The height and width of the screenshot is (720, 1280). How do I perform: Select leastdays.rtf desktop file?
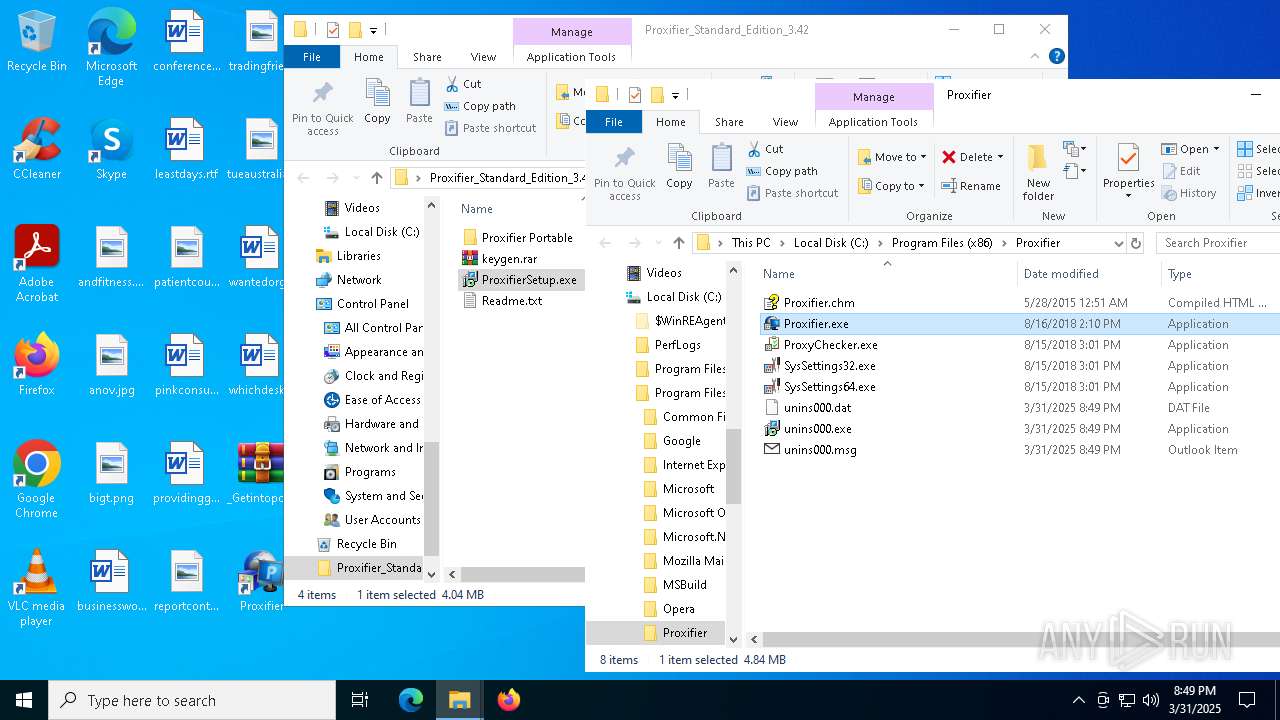click(x=186, y=148)
